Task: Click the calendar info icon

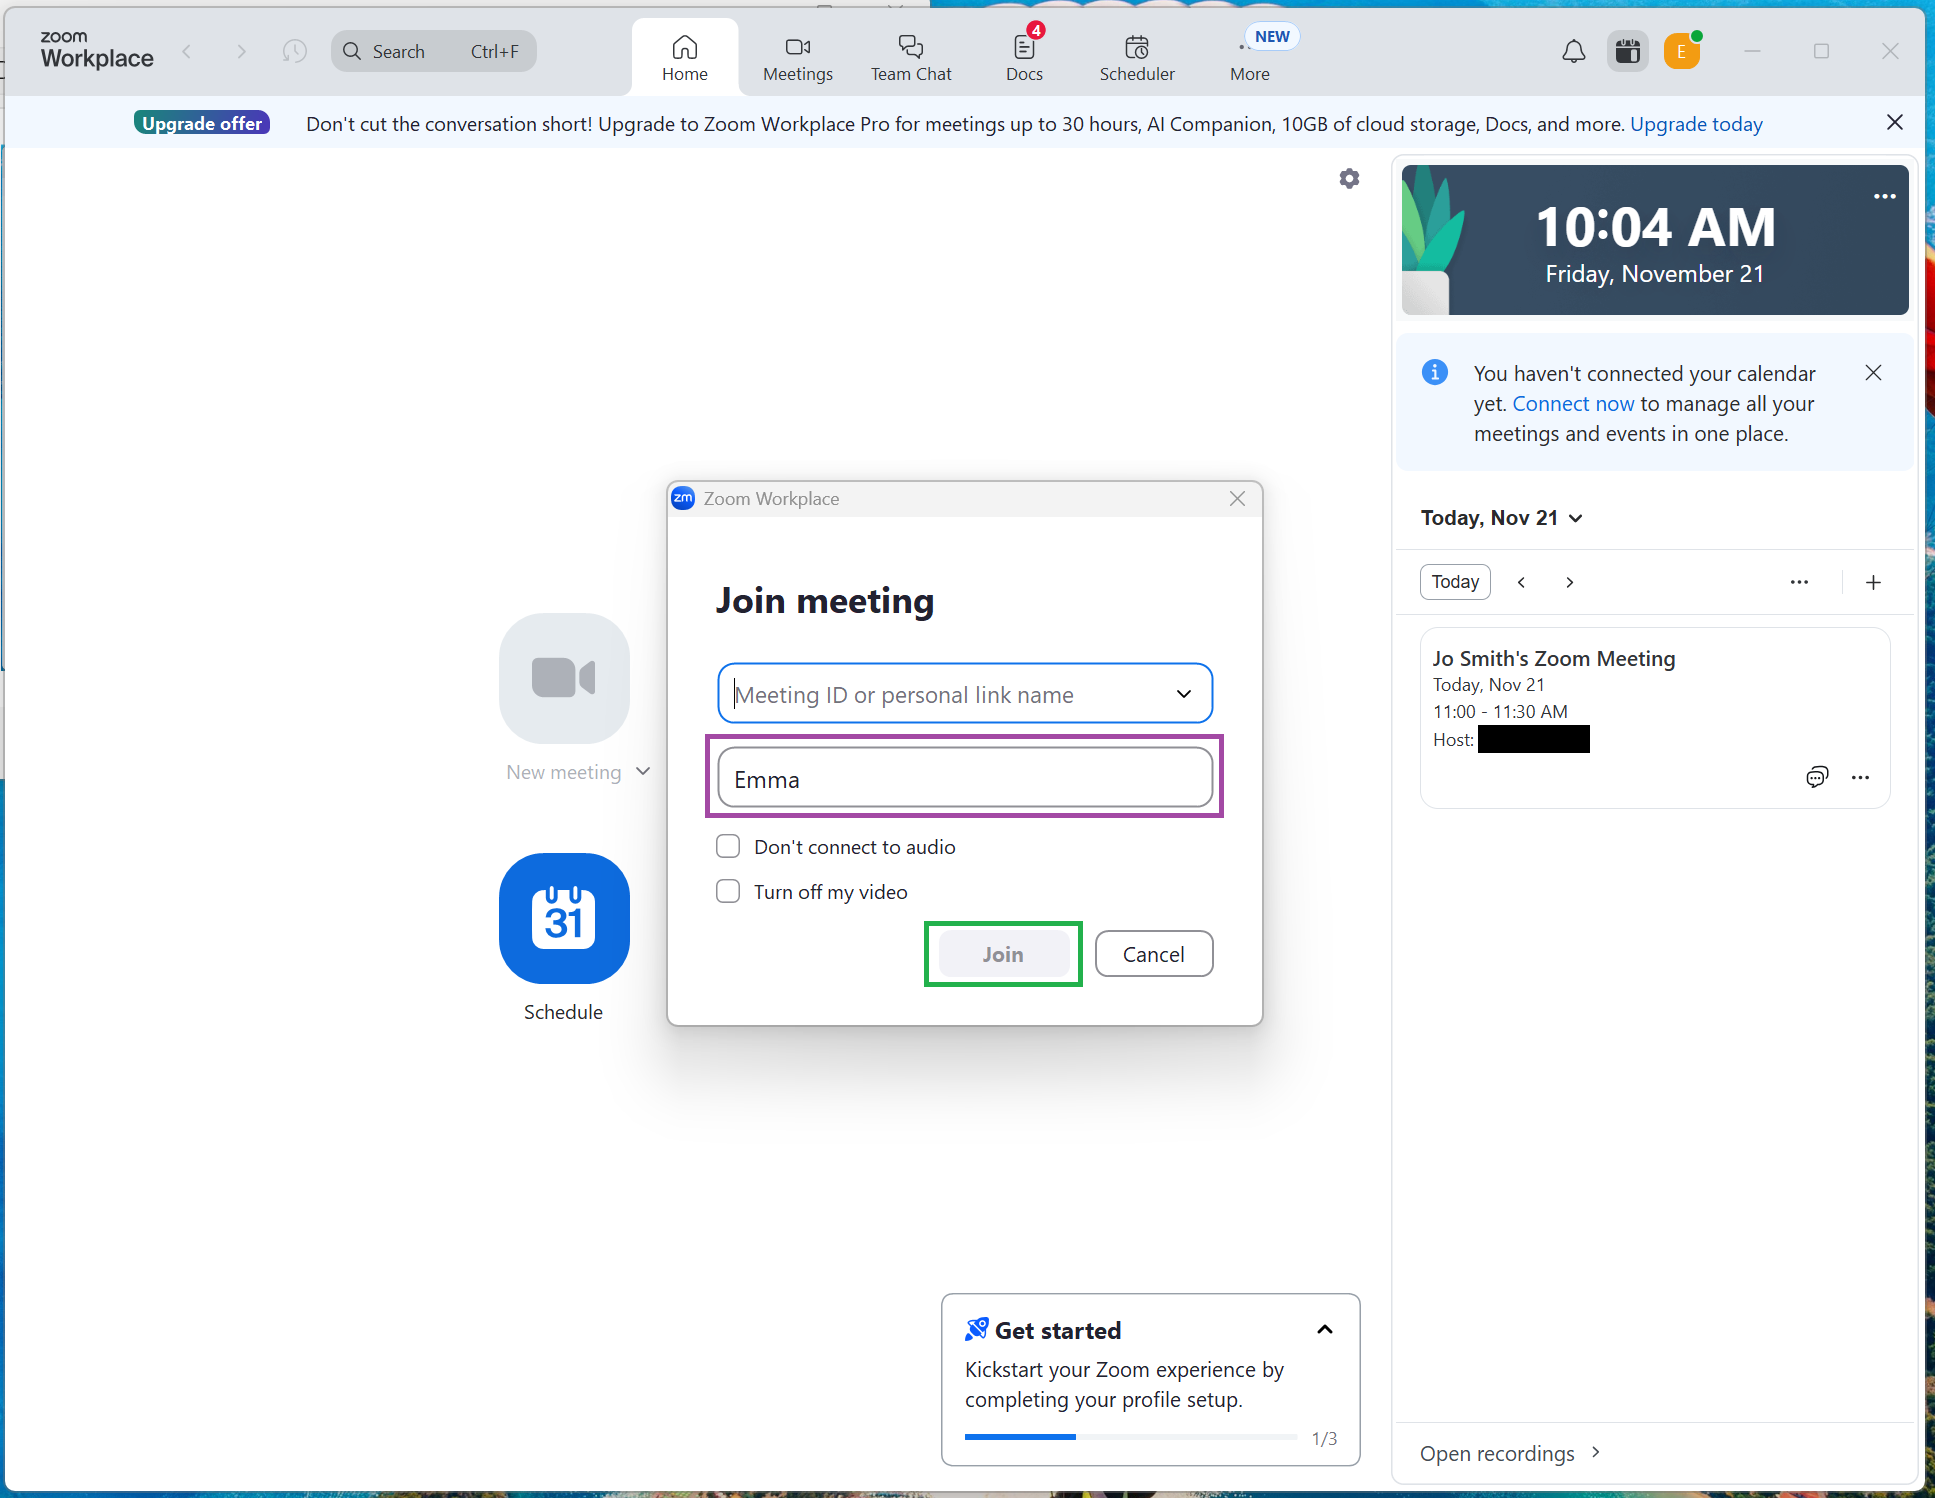Action: point(1434,372)
